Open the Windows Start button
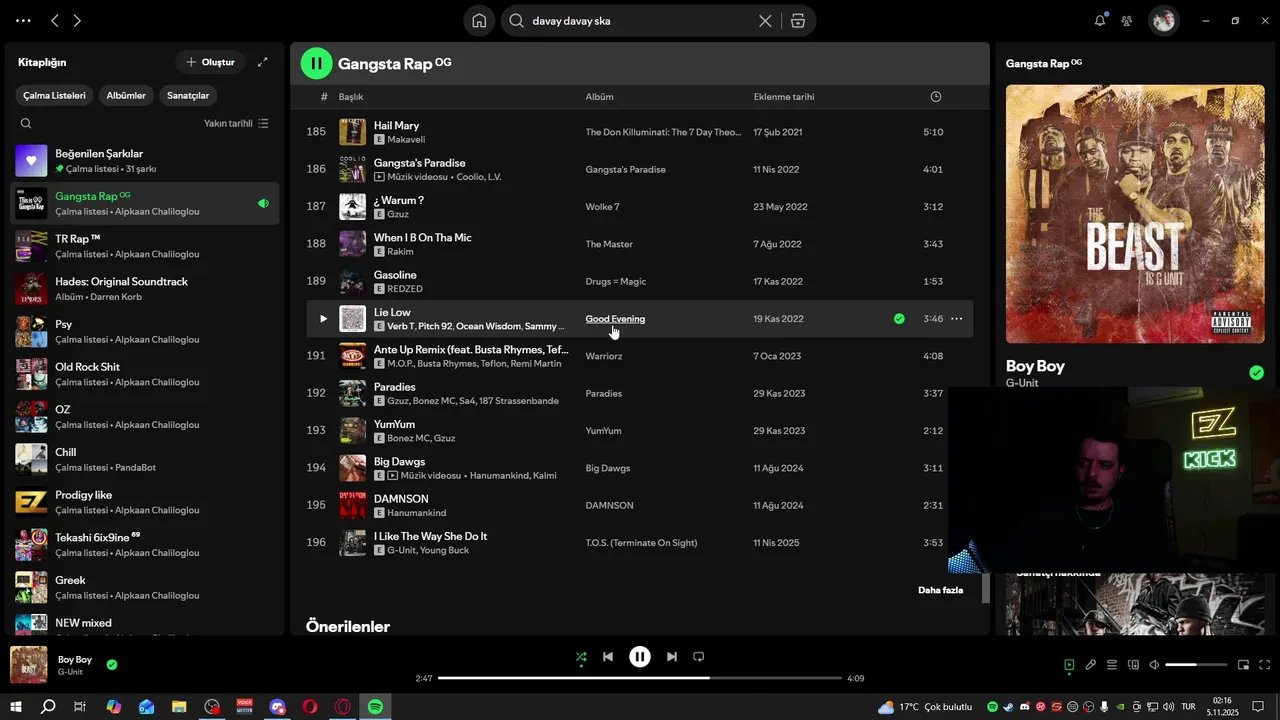Viewport: 1280px width, 720px height. click(x=16, y=707)
